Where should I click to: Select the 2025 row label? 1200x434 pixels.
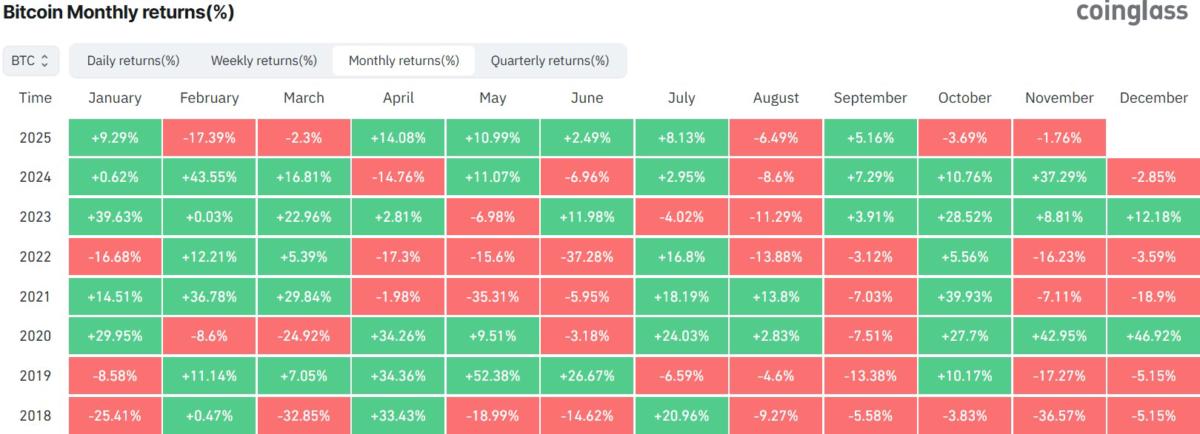coord(35,138)
